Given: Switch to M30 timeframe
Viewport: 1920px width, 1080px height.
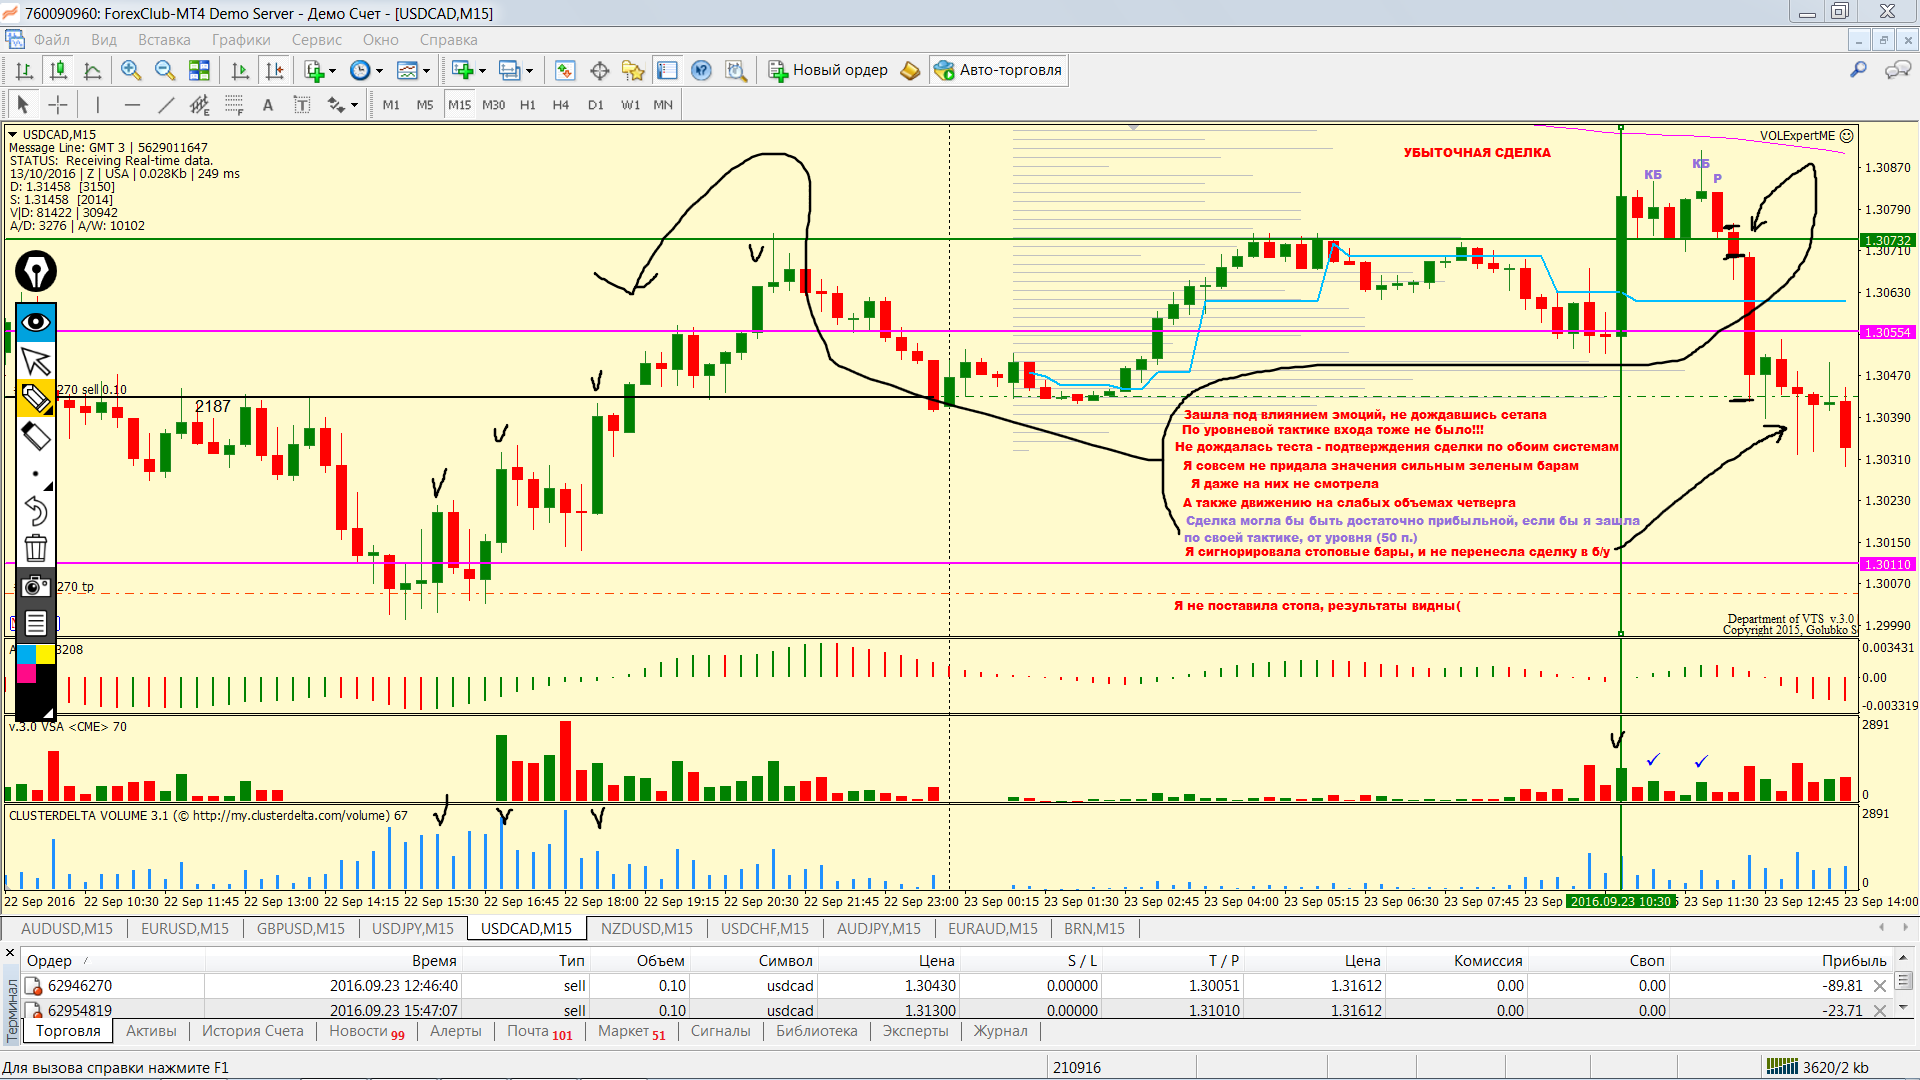Looking at the screenshot, I should click(x=494, y=105).
